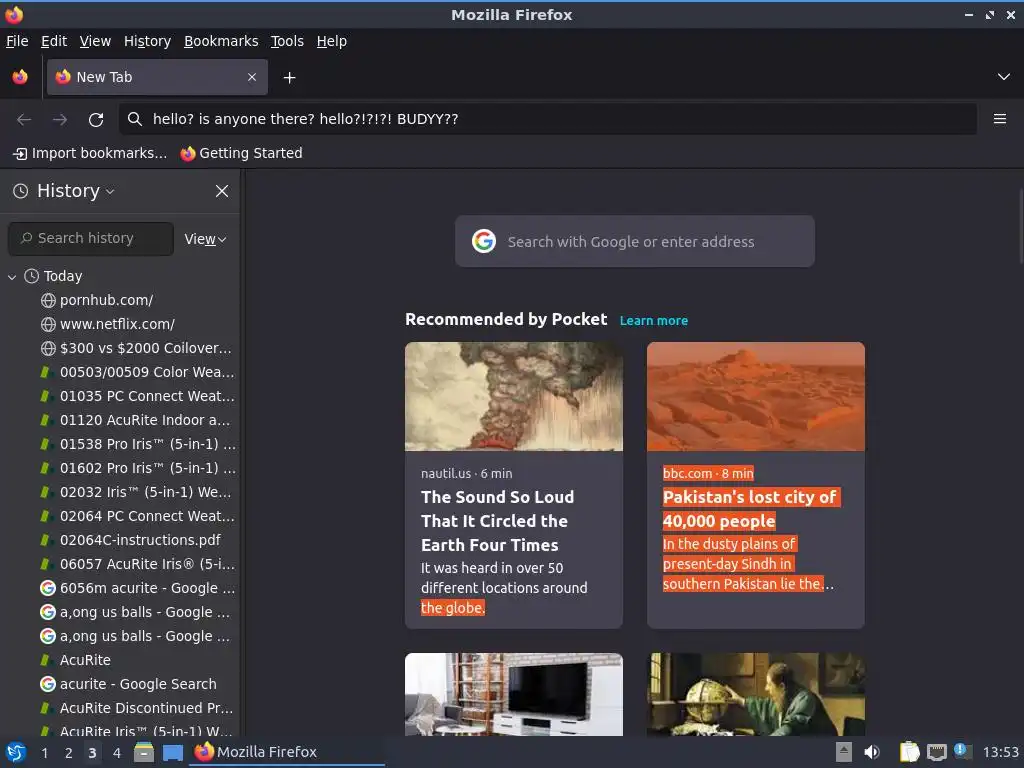This screenshot has width=1024, height=768.
Task: Click the green favicon of AcuRite entry
Action: click(45, 660)
